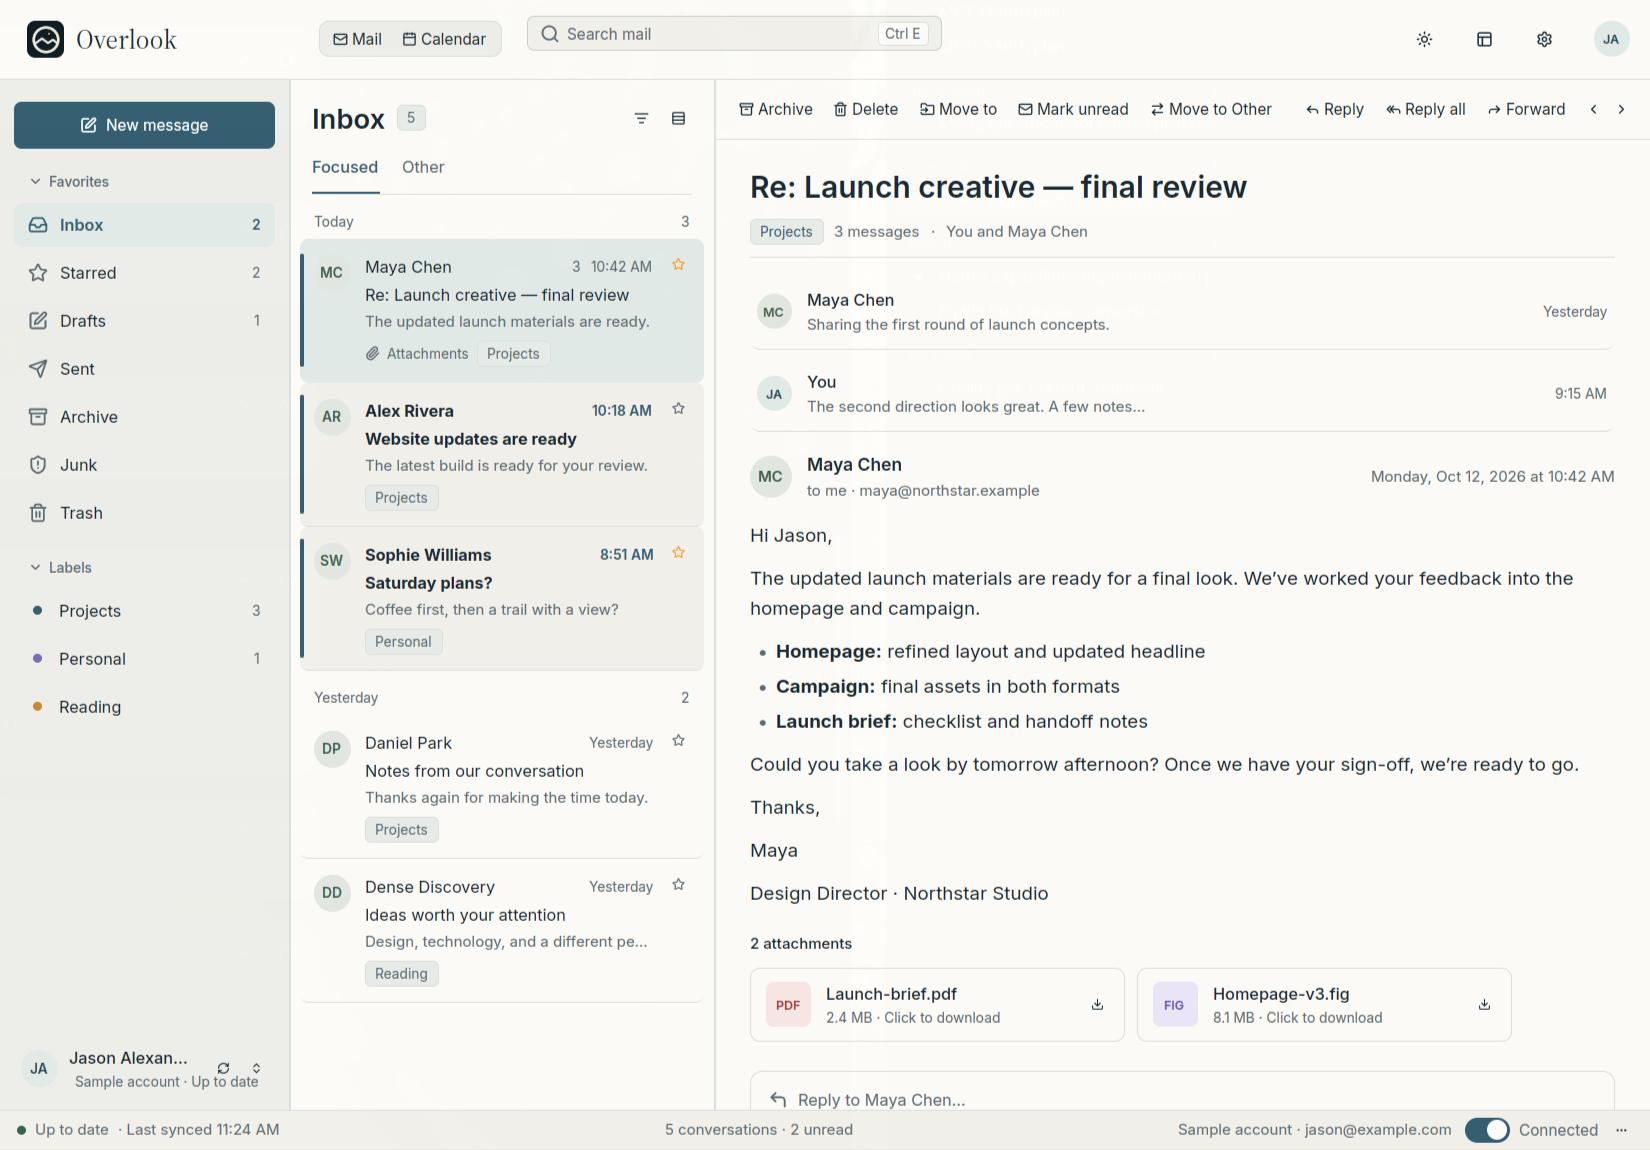Switch to the Other inbox tab

tap(423, 167)
